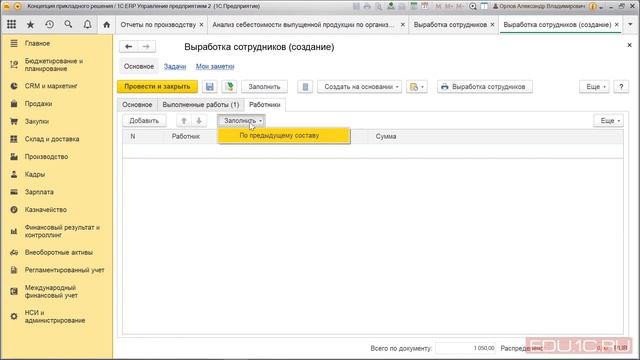Close the Анализ себестоимости tab
The height and width of the screenshot is (360, 640).
[x=402, y=24]
